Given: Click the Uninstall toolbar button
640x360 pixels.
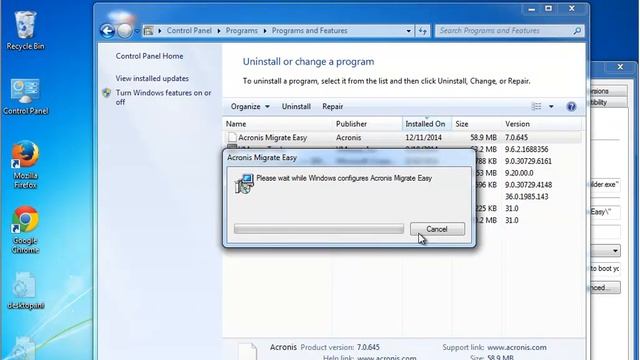Looking at the screenshot, I should pos(296,107).
